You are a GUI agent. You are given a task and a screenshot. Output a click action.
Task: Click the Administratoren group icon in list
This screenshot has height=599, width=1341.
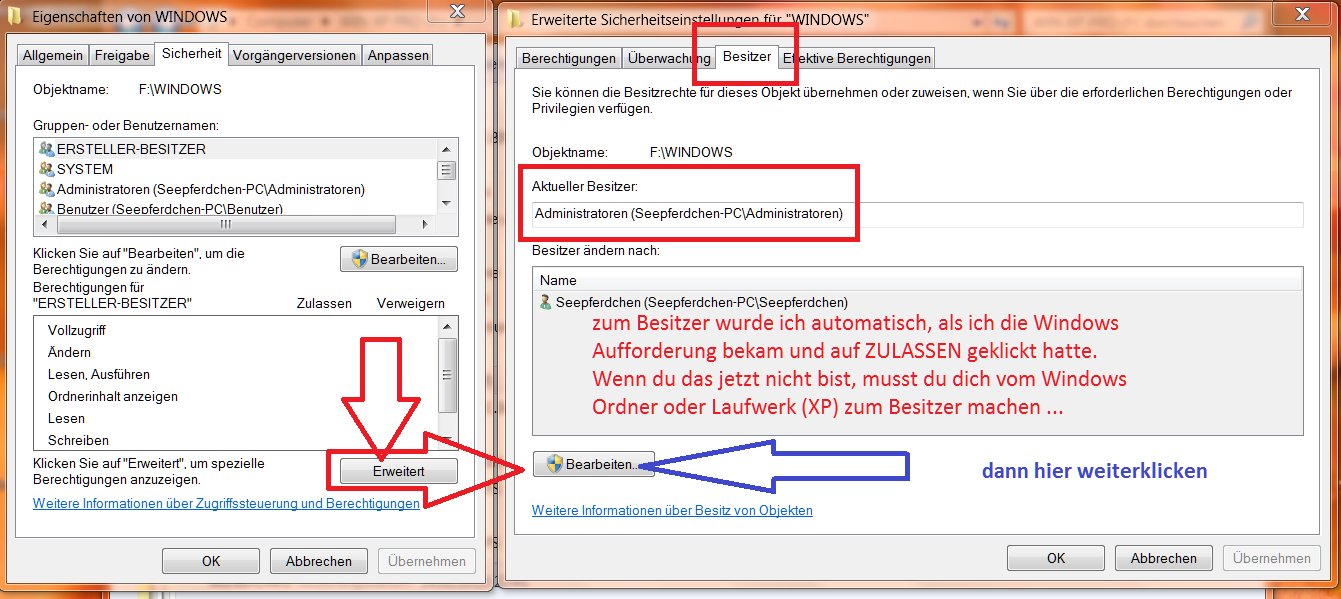(x=46, y=189)
